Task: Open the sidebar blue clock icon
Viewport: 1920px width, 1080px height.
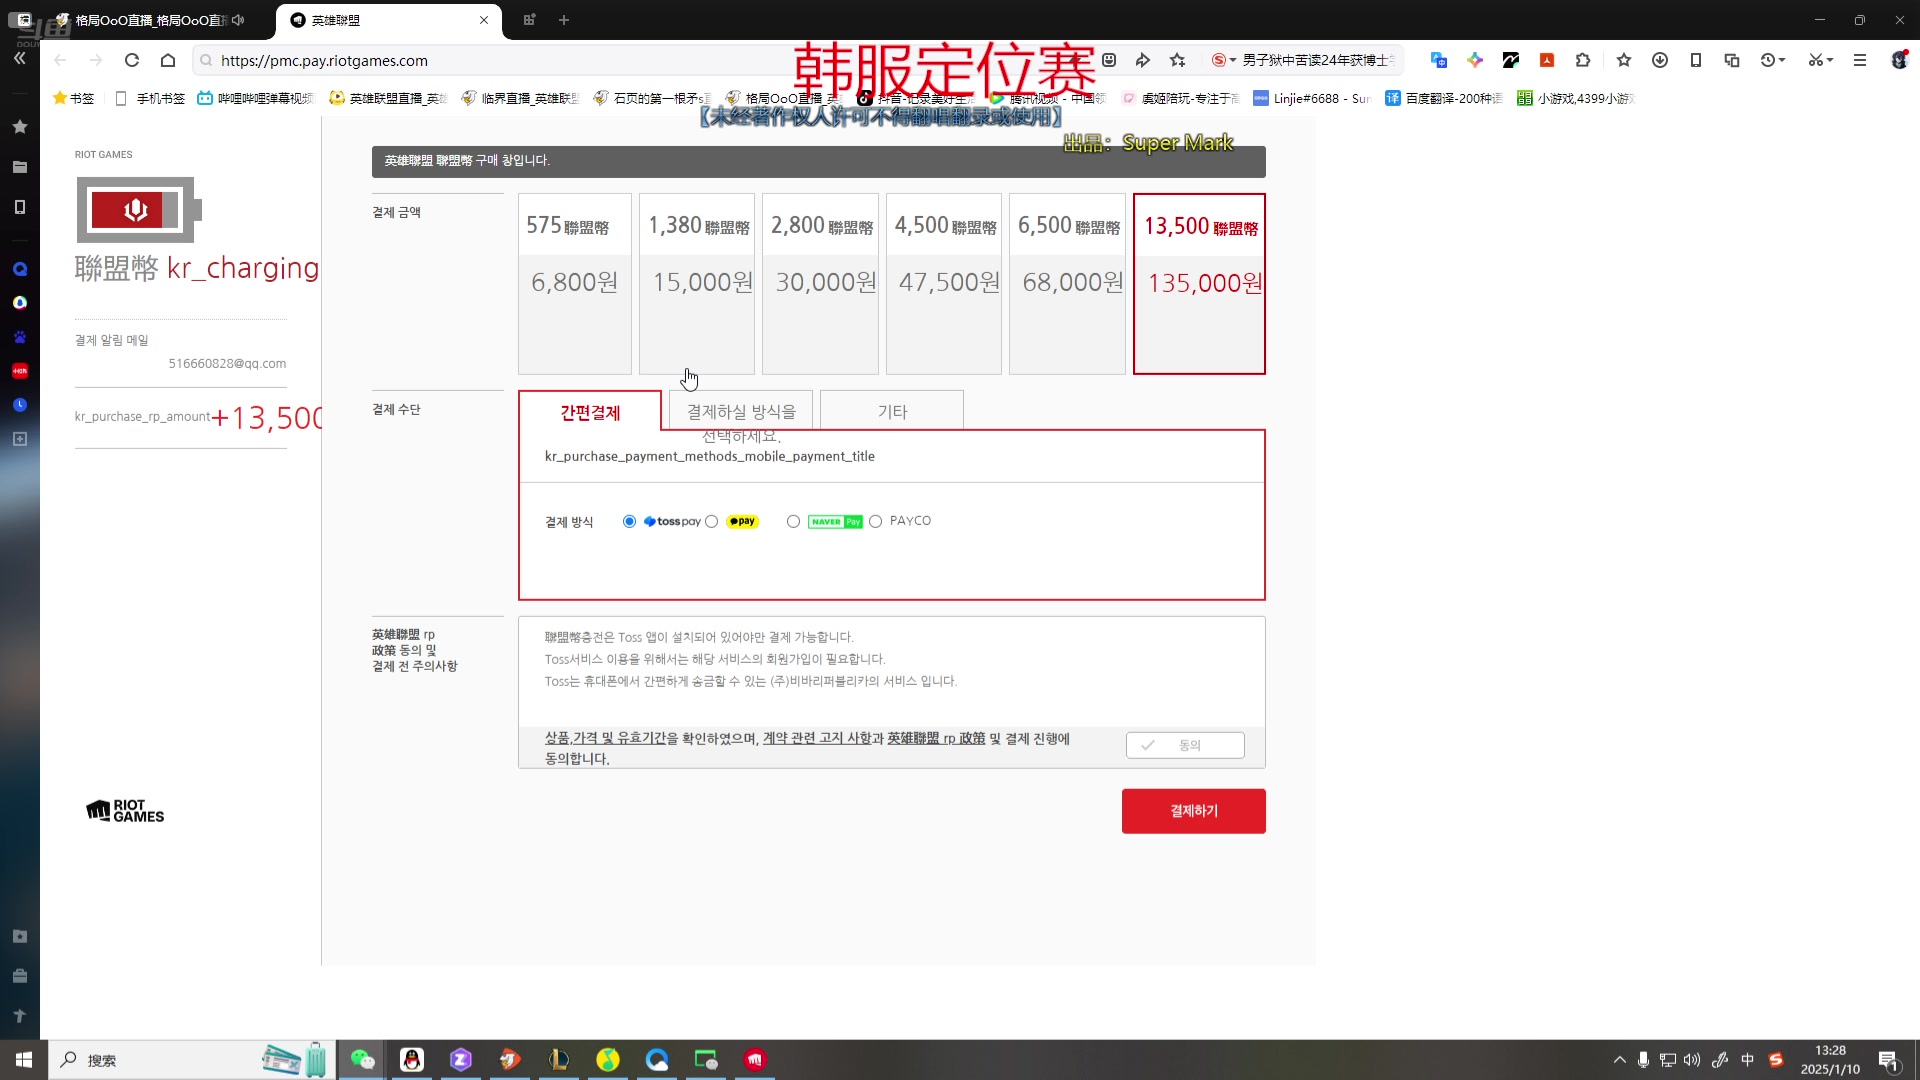Action: (20, 405)
